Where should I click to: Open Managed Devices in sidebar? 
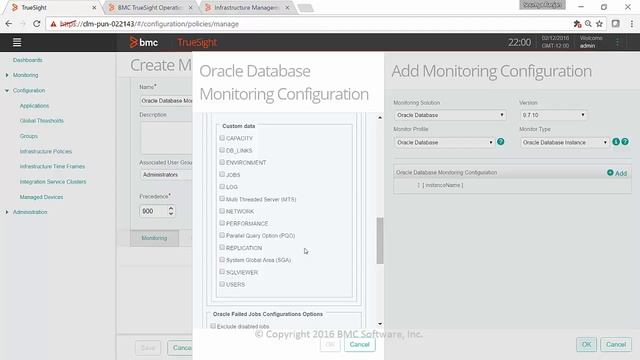41,197
